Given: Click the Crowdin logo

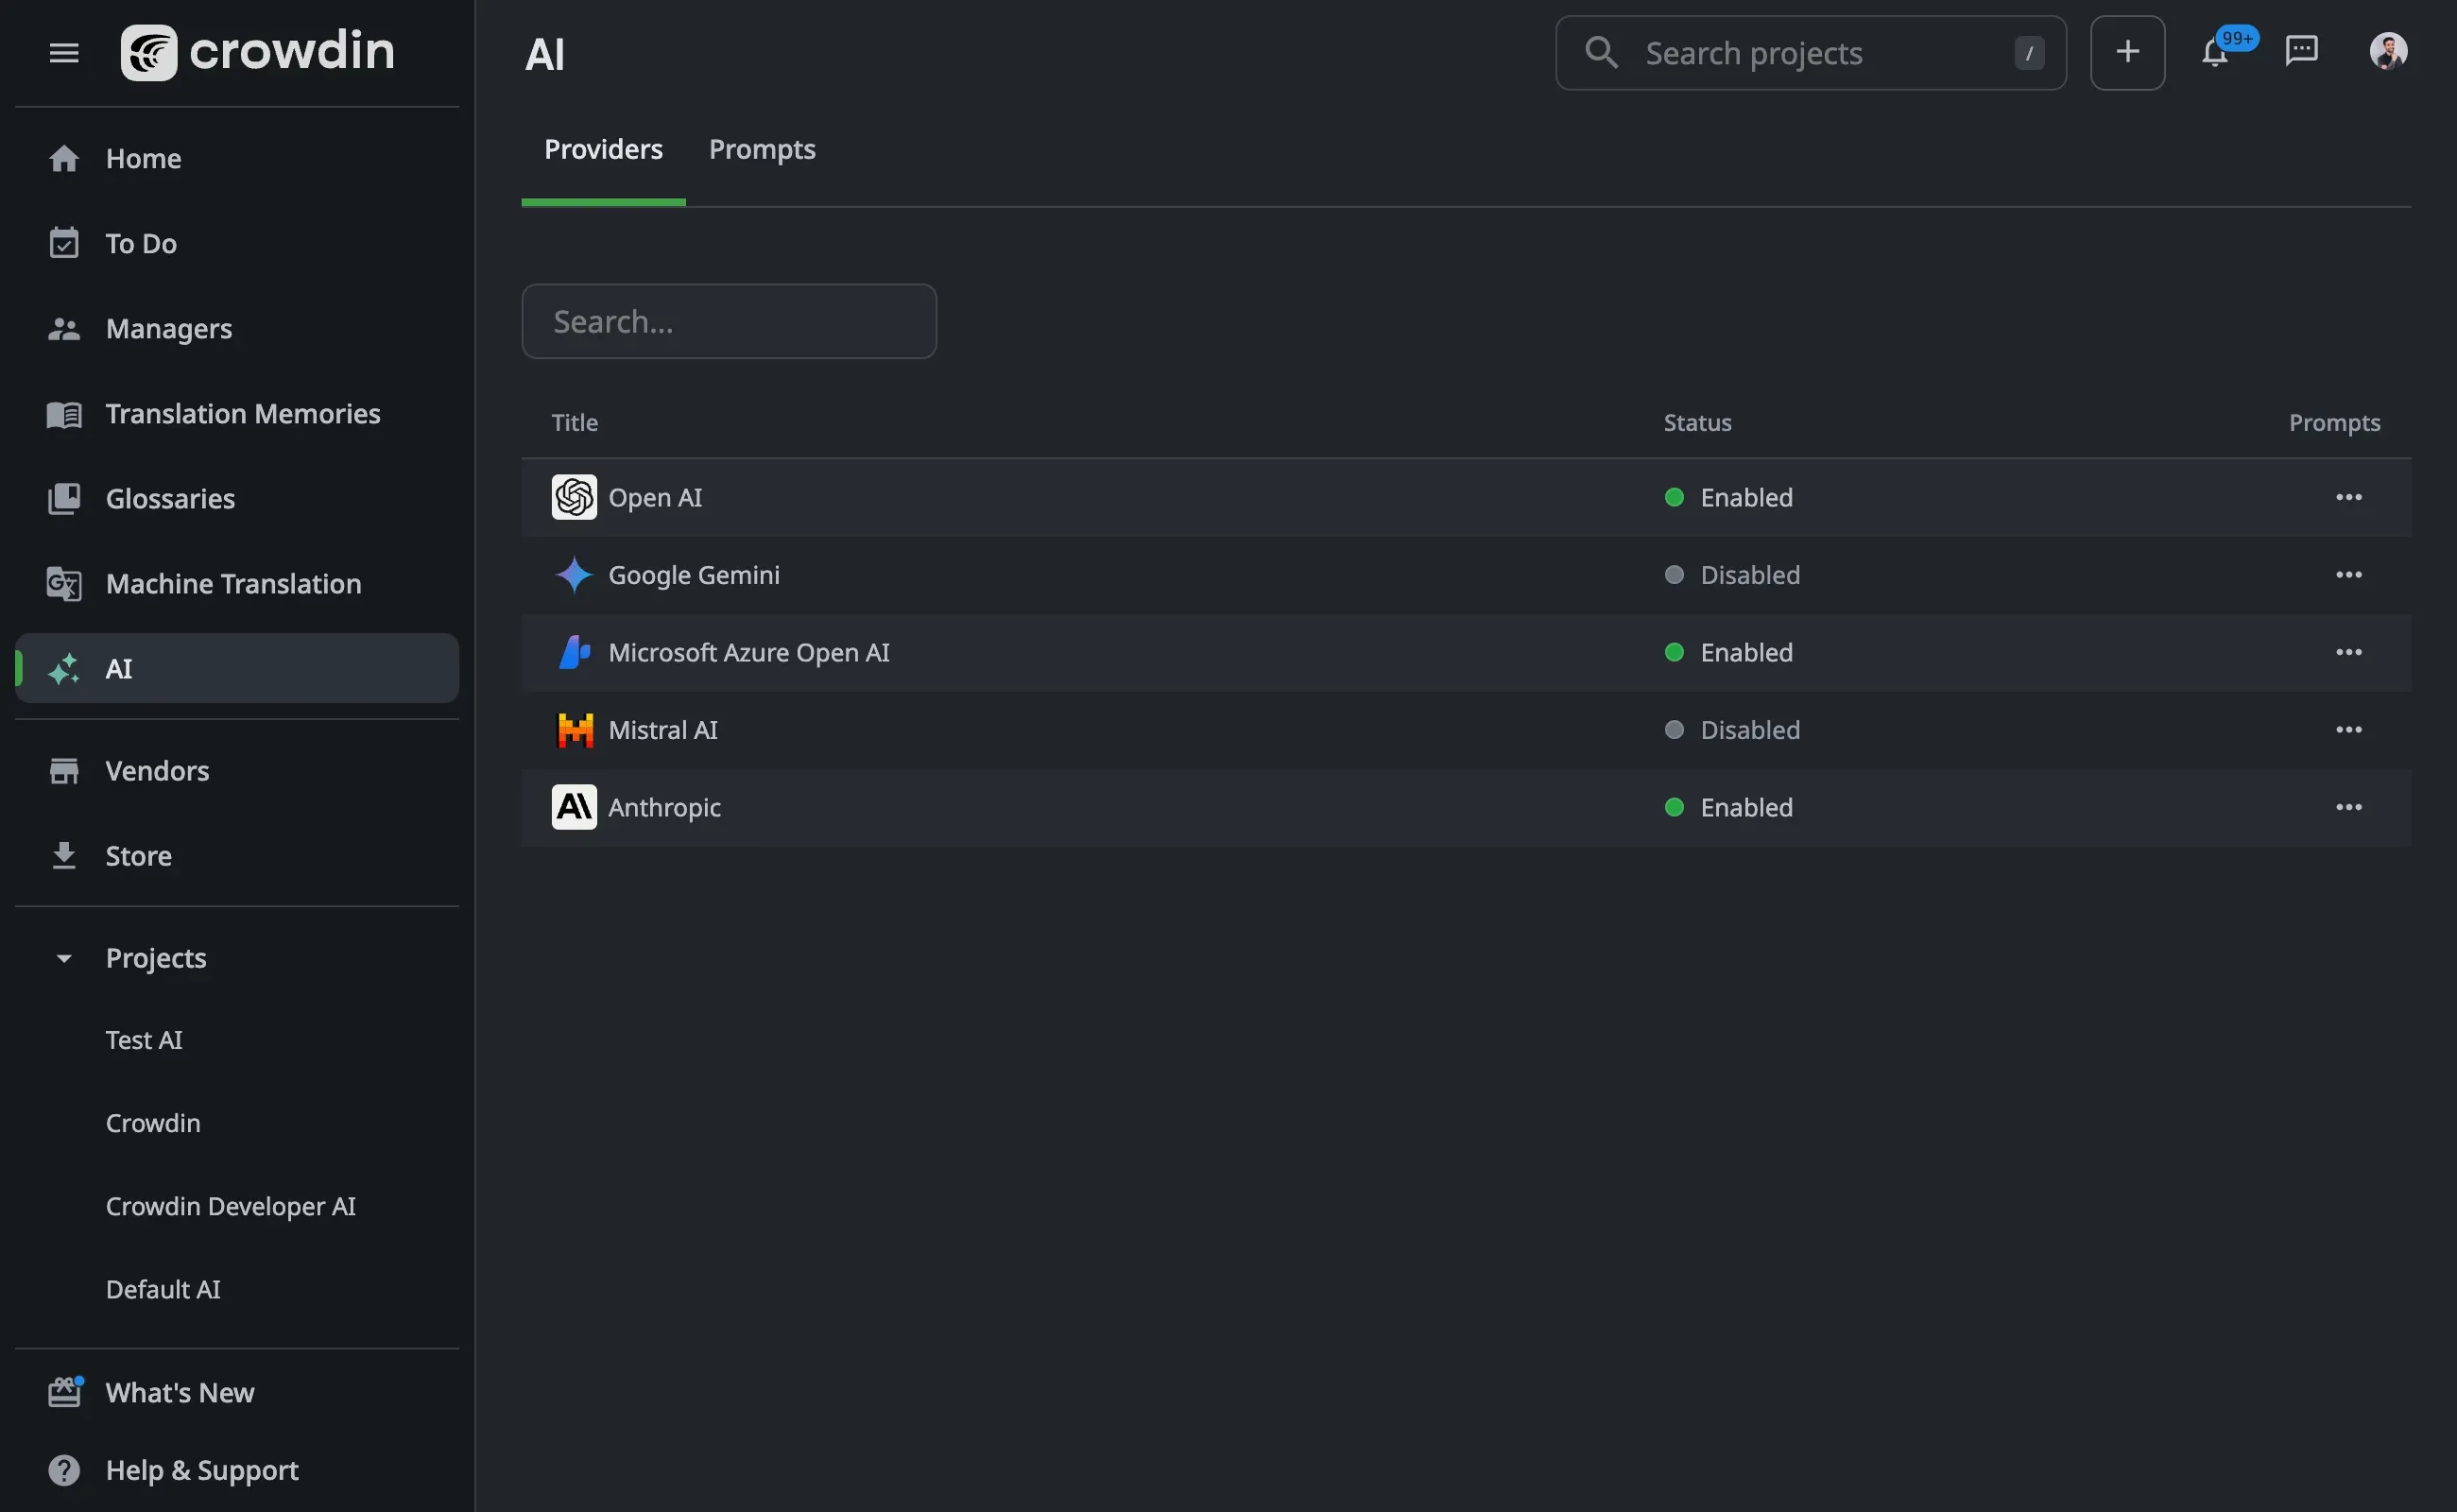Looking at the screenshot, I should 258,52.
